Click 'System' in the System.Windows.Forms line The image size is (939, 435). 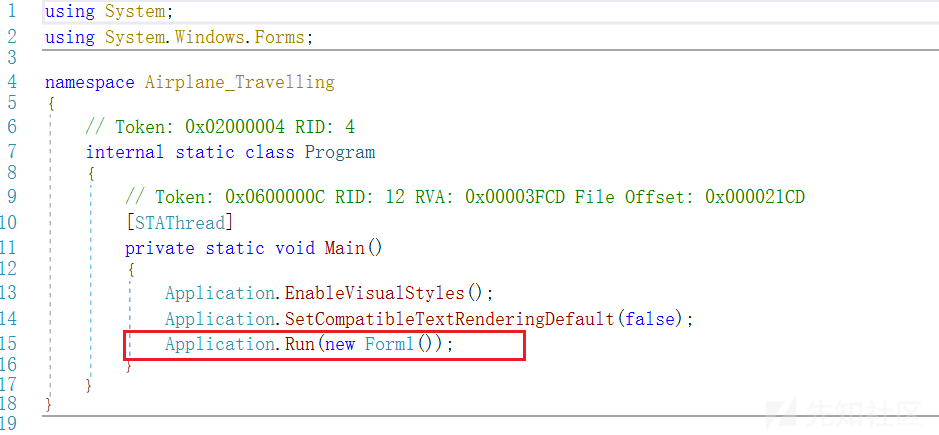point(135,37)
